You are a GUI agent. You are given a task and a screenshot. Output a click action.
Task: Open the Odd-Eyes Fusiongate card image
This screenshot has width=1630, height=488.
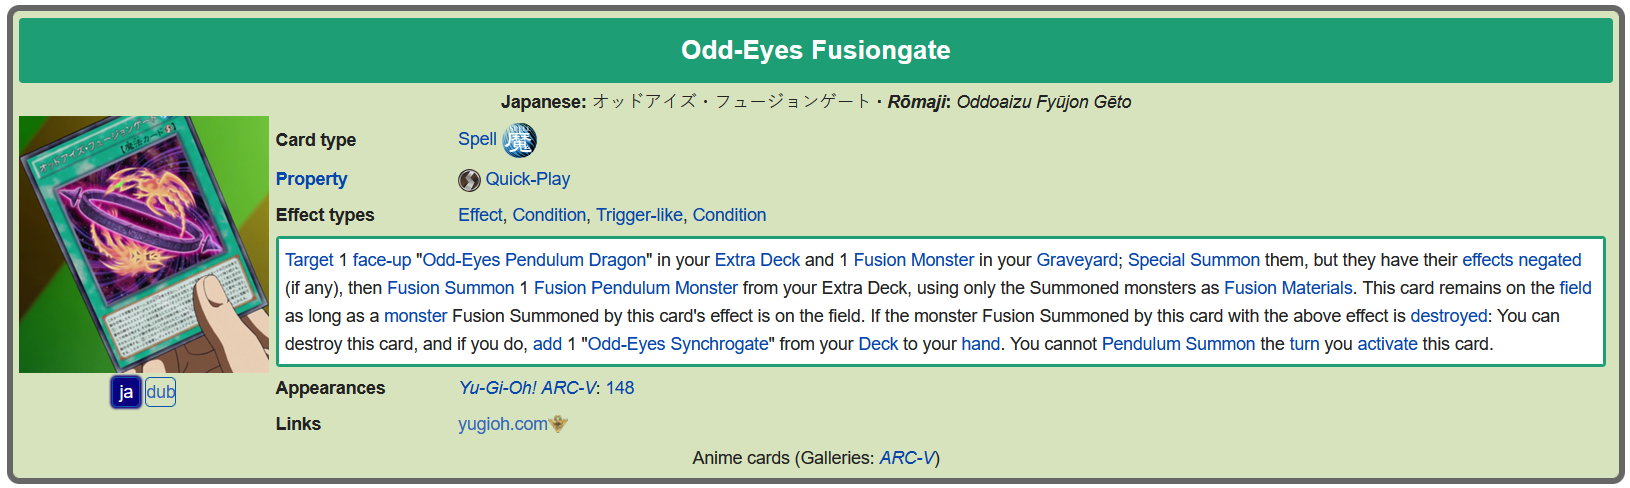pyautogui.click(x=144, y=244)
